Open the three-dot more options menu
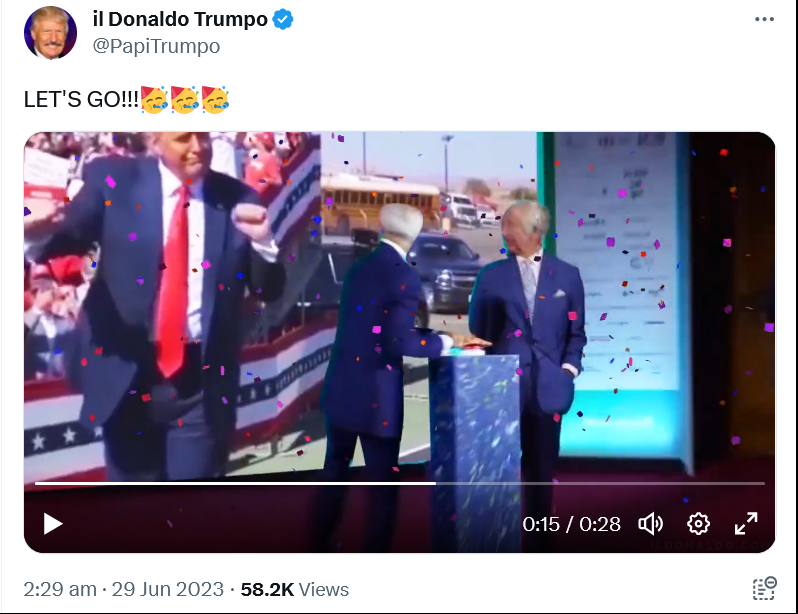The image size is (798, 614). coord(764,19)
